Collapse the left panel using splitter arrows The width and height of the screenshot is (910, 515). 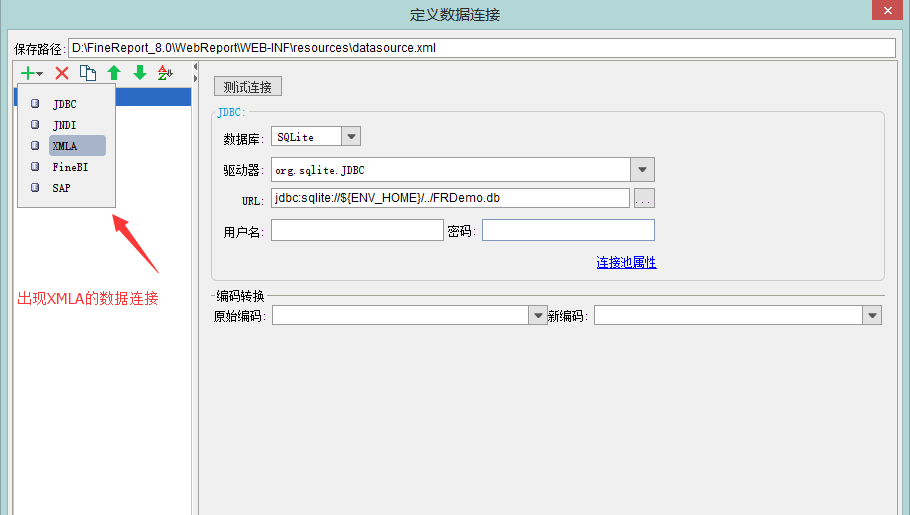pos(196,73)
